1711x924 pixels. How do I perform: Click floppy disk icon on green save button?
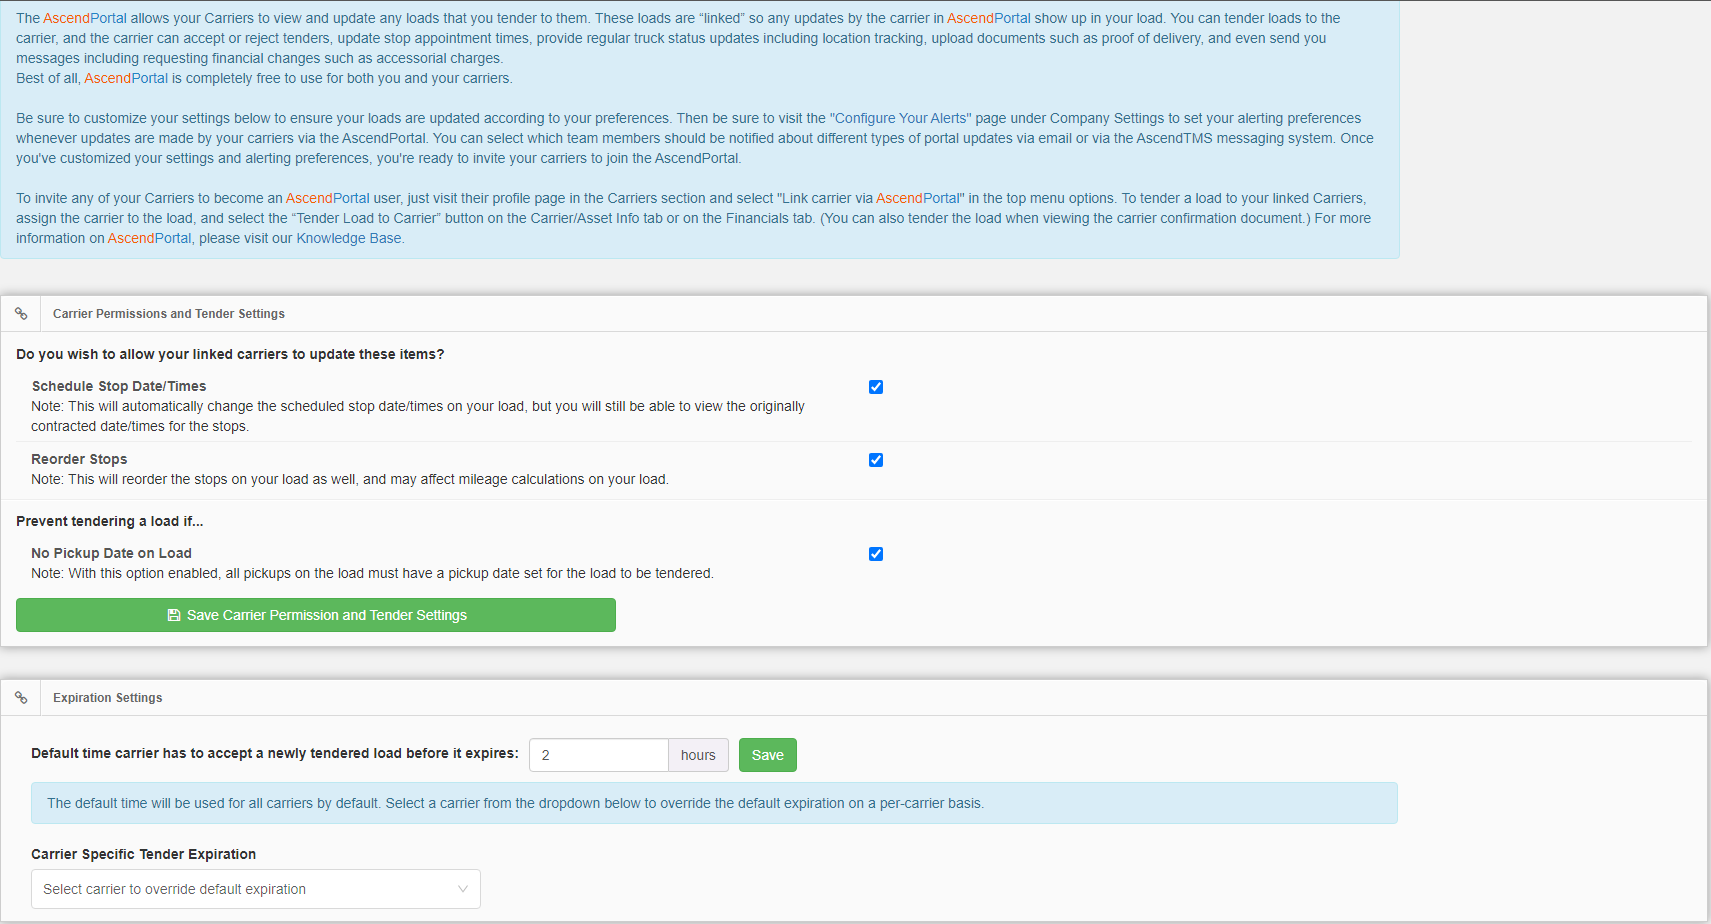click(x=174, y=615)
